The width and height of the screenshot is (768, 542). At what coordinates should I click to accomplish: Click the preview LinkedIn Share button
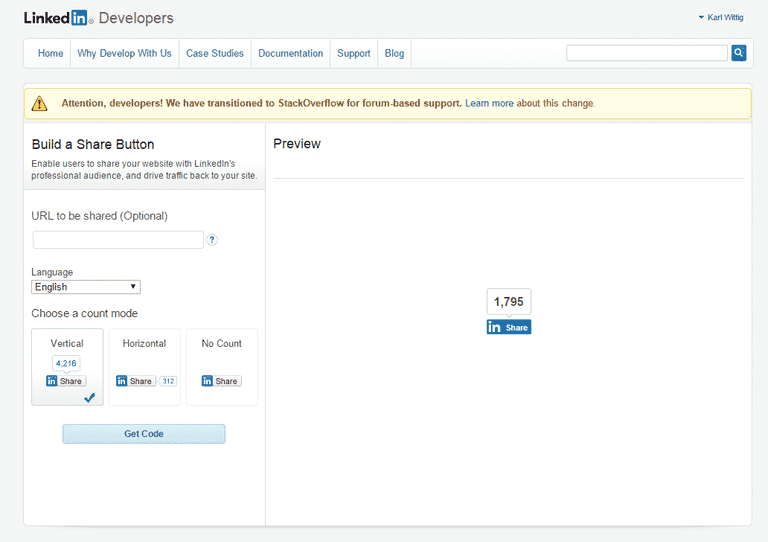tap(509, 327)
